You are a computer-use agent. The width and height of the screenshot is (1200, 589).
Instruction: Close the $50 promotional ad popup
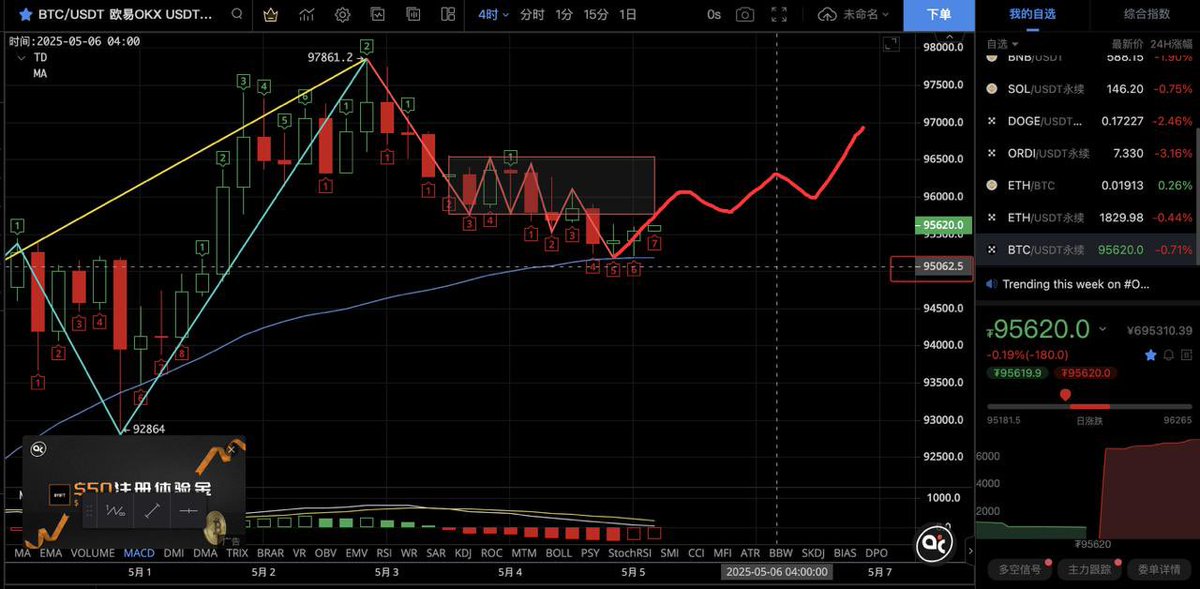tap(230, 449)
